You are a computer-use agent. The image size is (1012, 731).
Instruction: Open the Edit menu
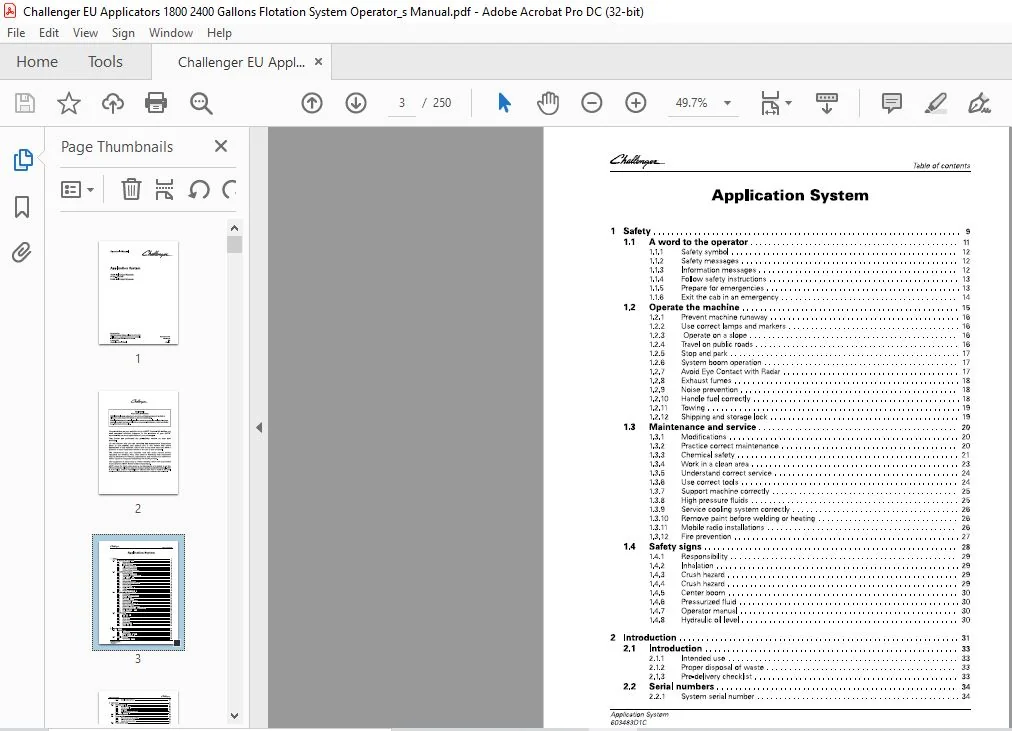click(x=48, y=33)
